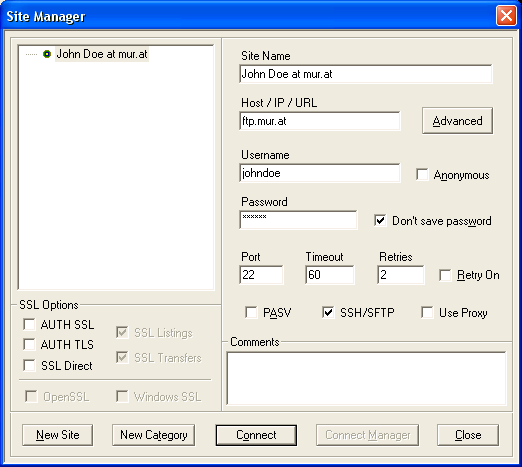Enable the Anonymous checkbox

click(422, 175)
